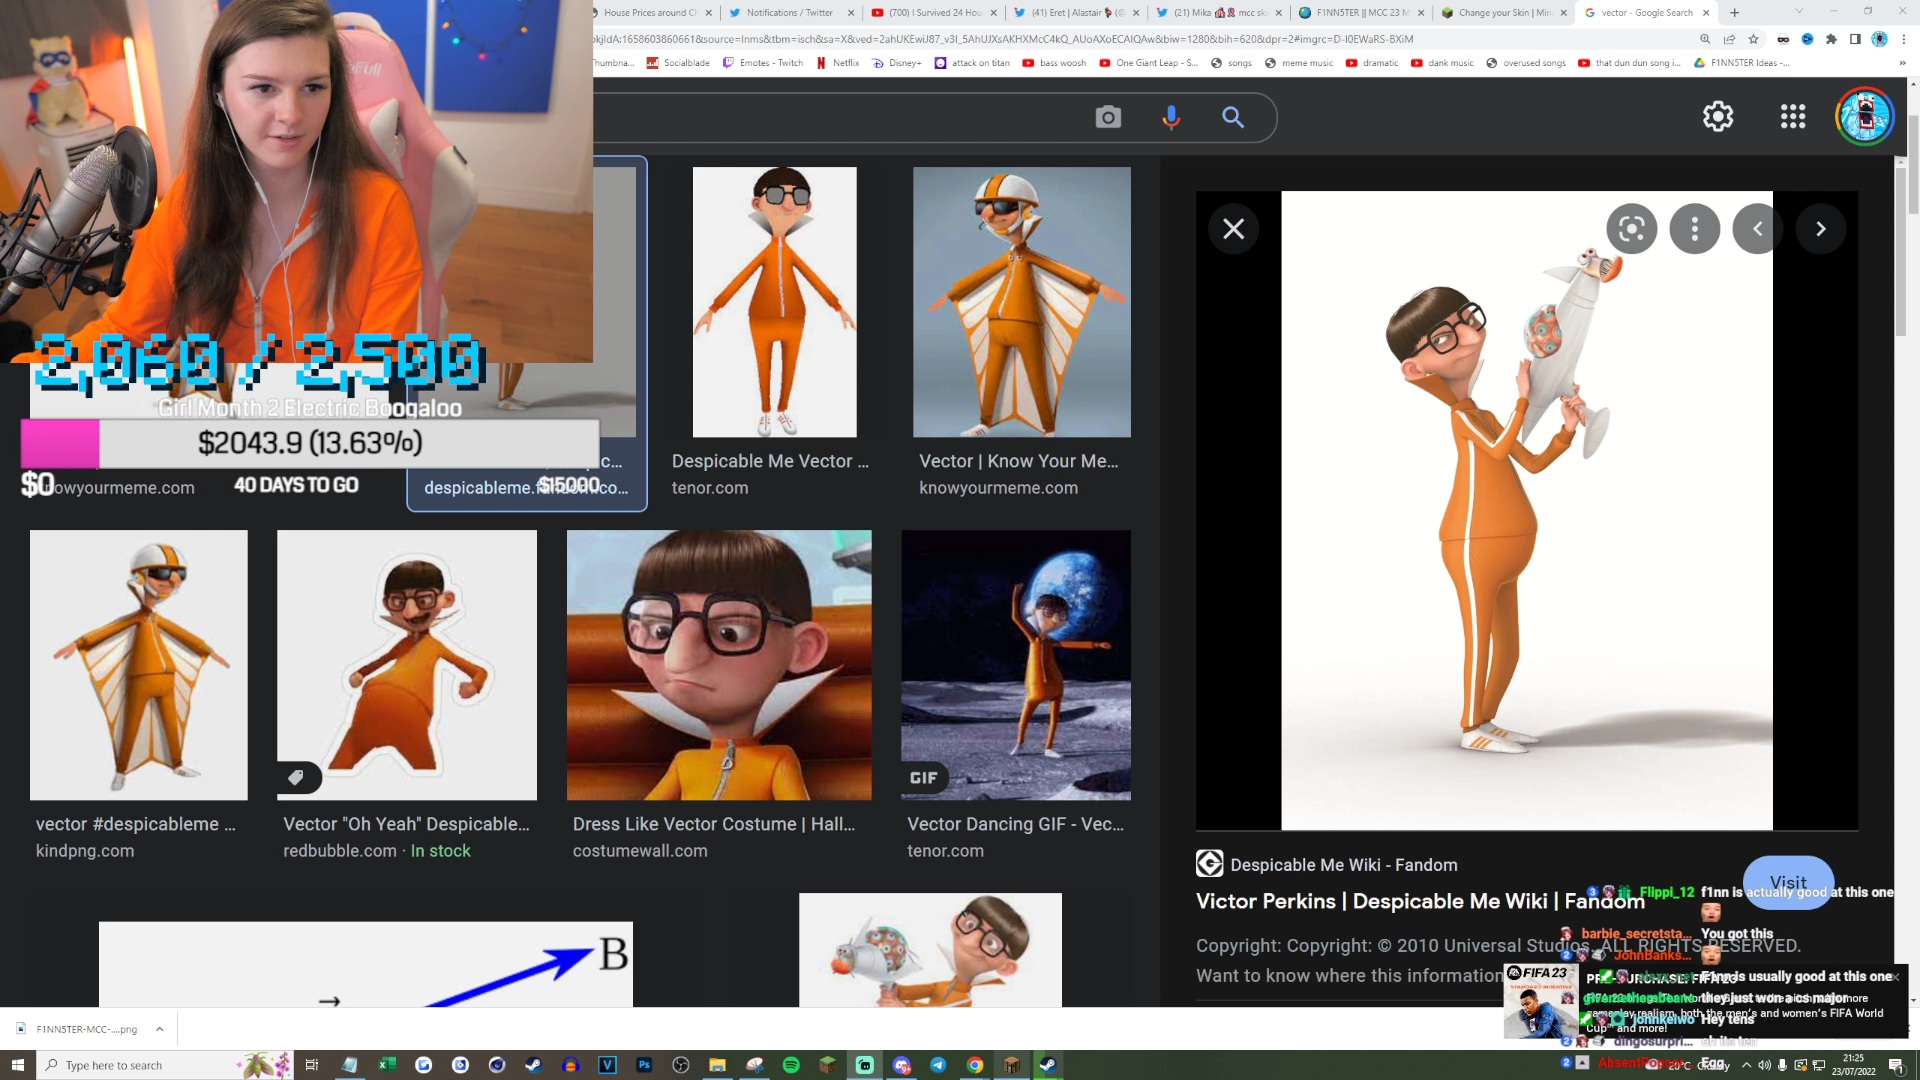The height and width of the screenshot is (1080, 1920).
Task: Start voice search with the microphone icon
Action: (1171, 117)
